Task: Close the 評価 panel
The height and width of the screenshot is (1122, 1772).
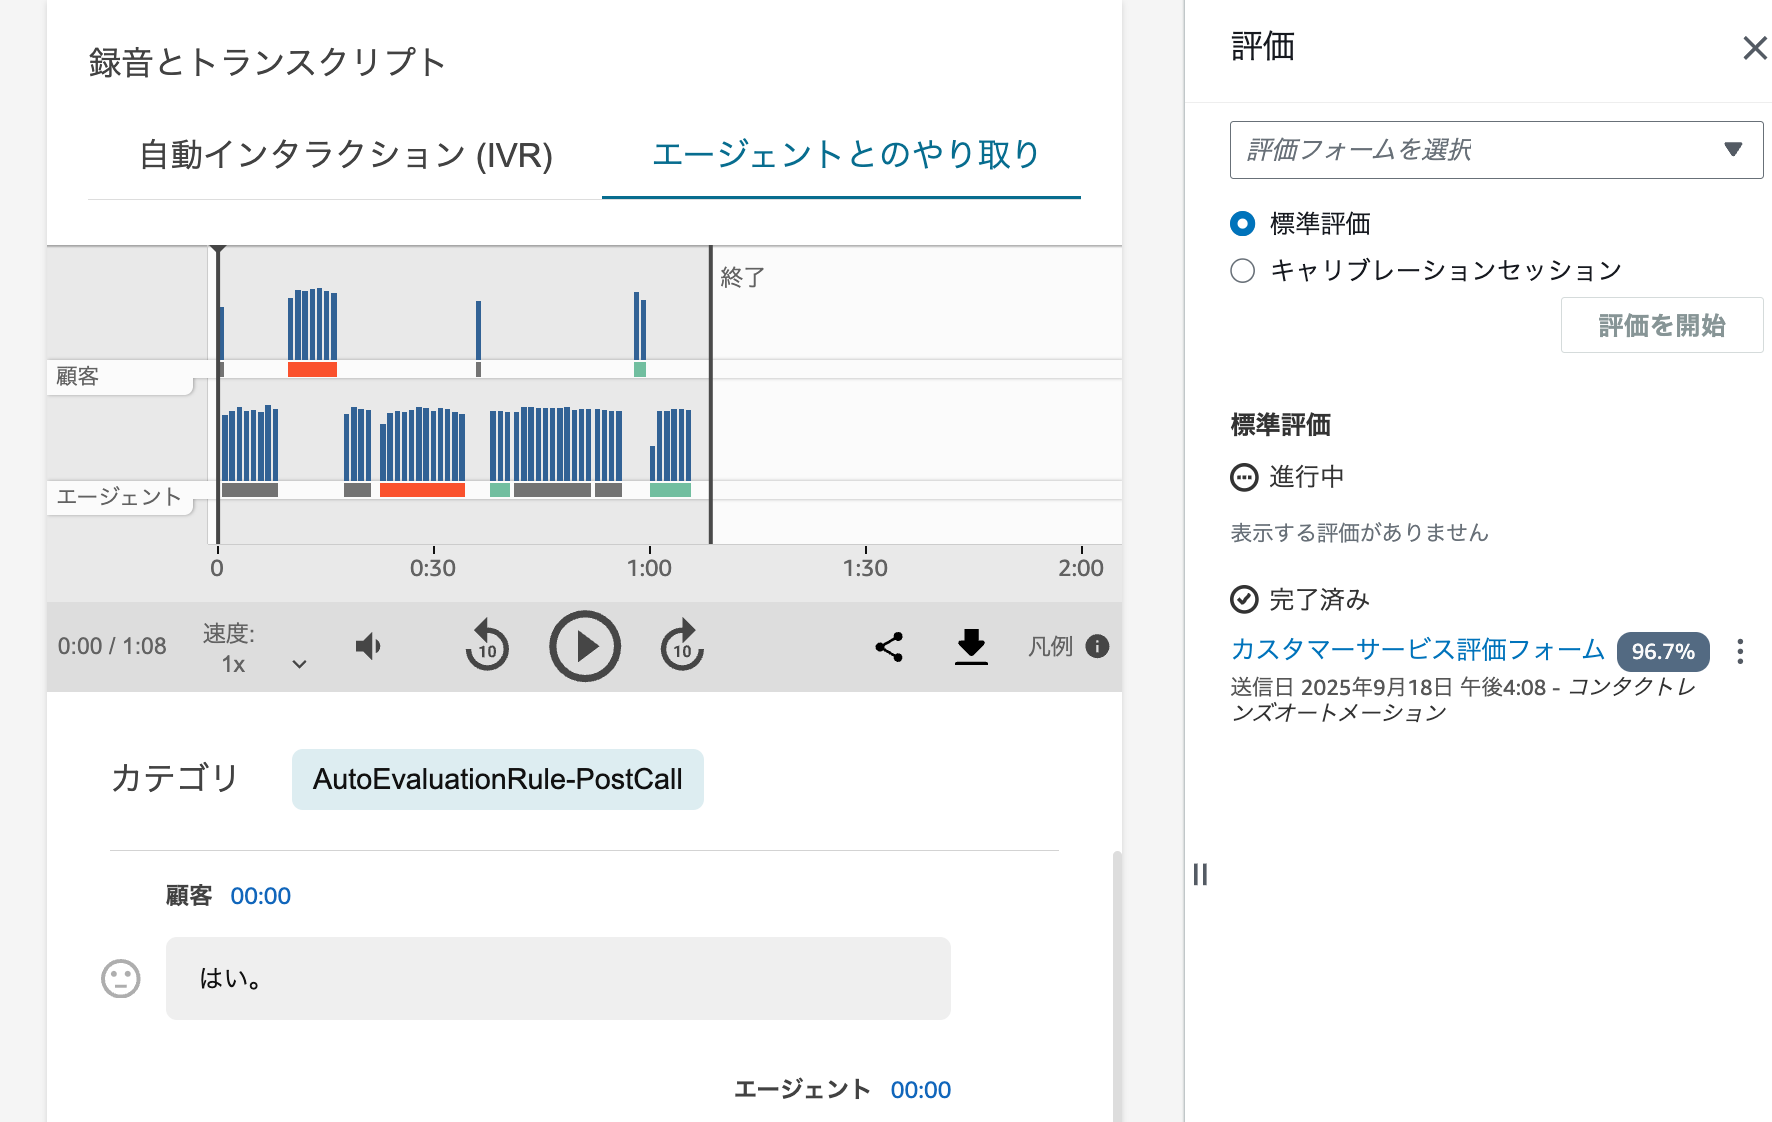Action: 1754,48
